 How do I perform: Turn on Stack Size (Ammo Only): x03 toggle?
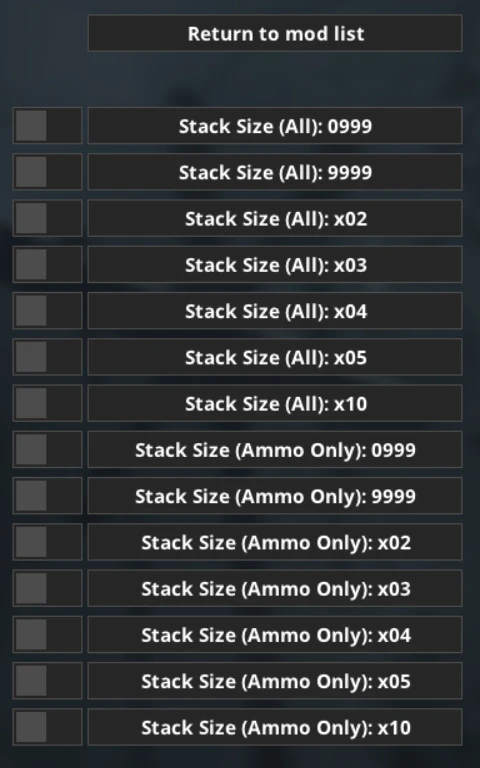[47, 588]
